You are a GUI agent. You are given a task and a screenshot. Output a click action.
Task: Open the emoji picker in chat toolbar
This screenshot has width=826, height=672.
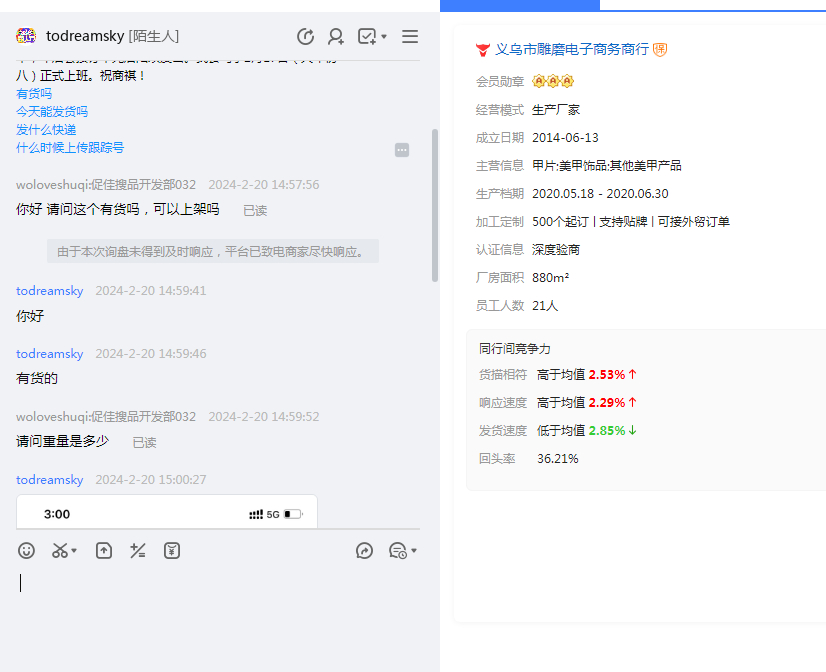pos(27,550)
